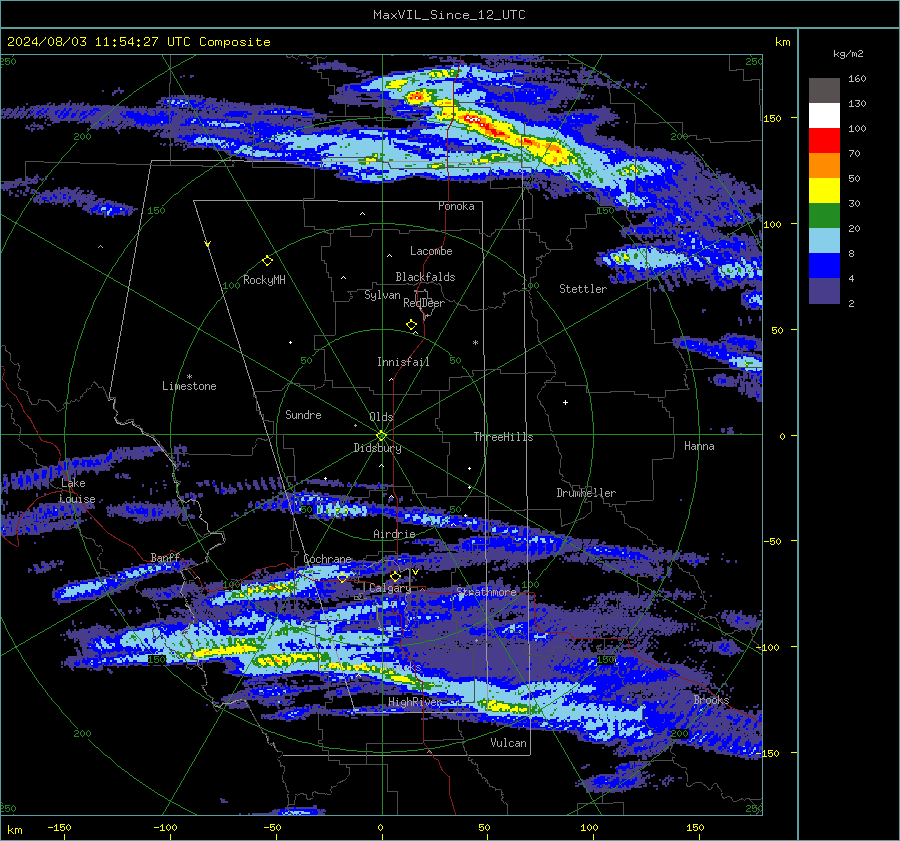Screen dimensions: 900x841
Task: Click the radar center marker near Olds
Action: pos(381,435)
